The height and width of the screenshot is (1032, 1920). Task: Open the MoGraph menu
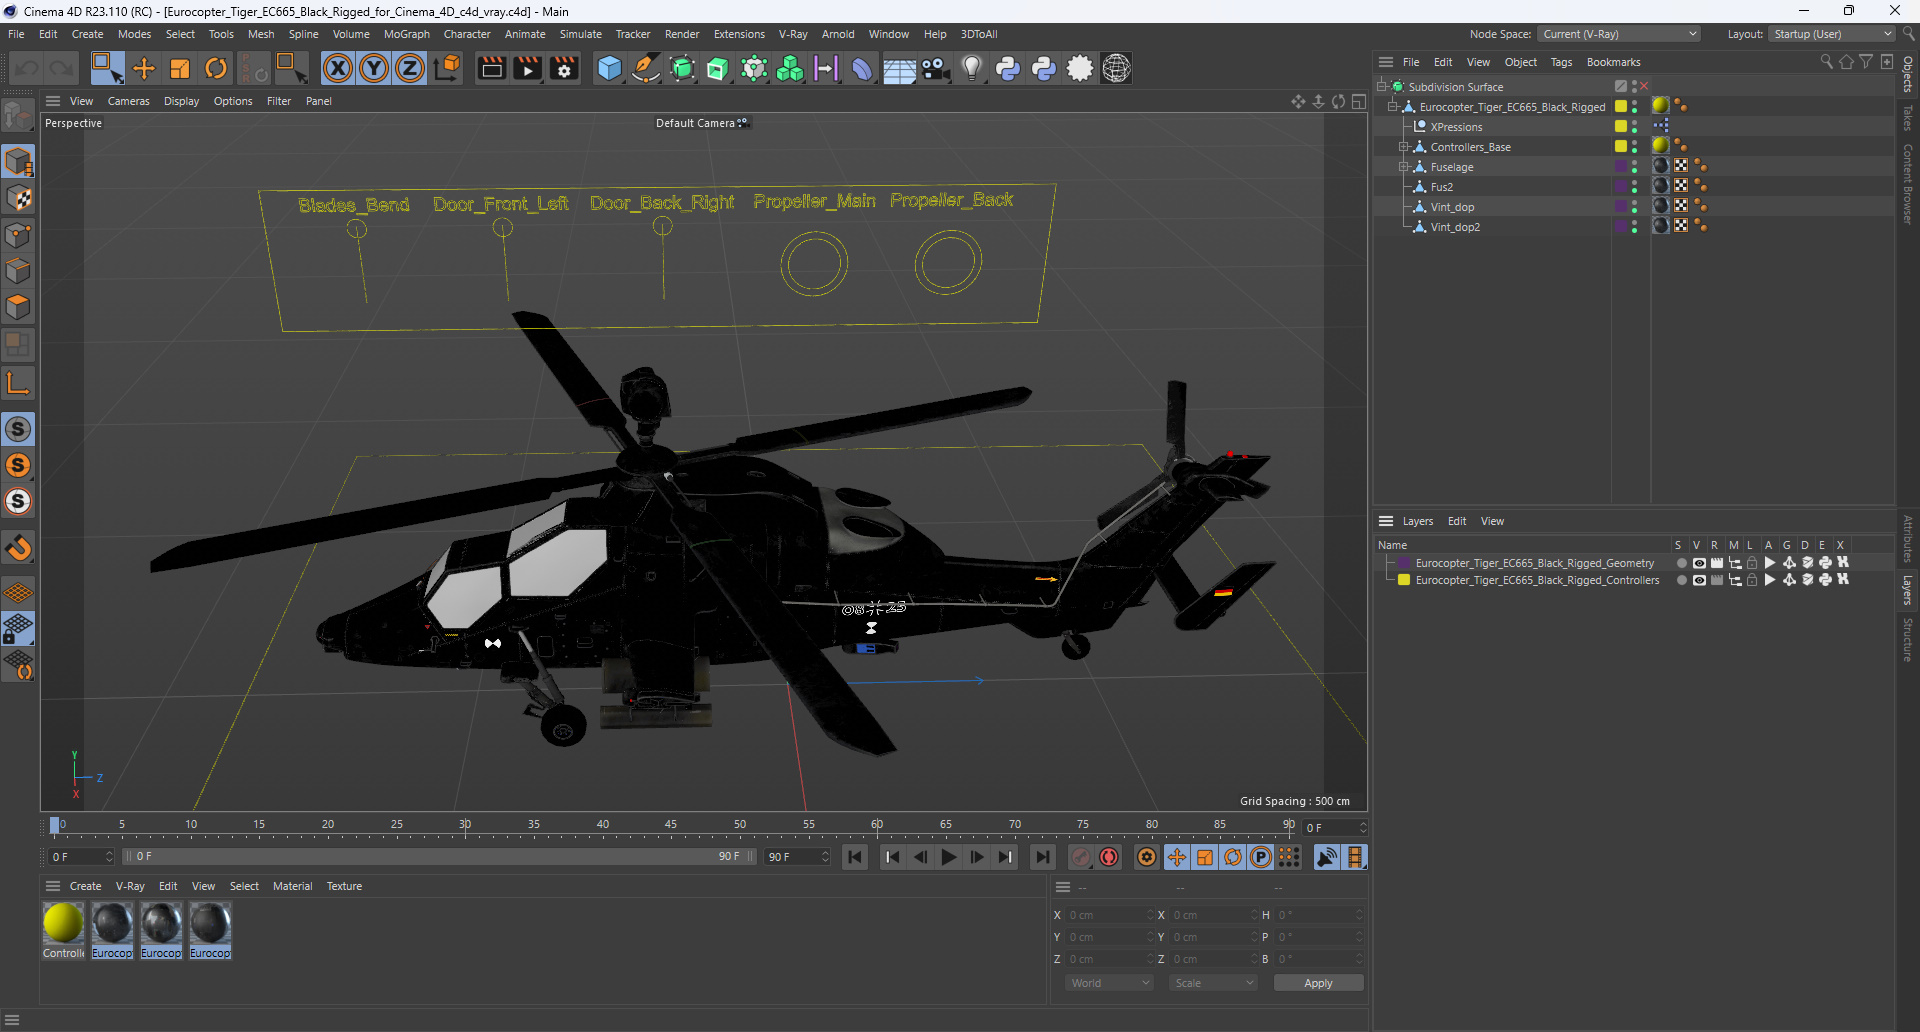click(407, 34)
